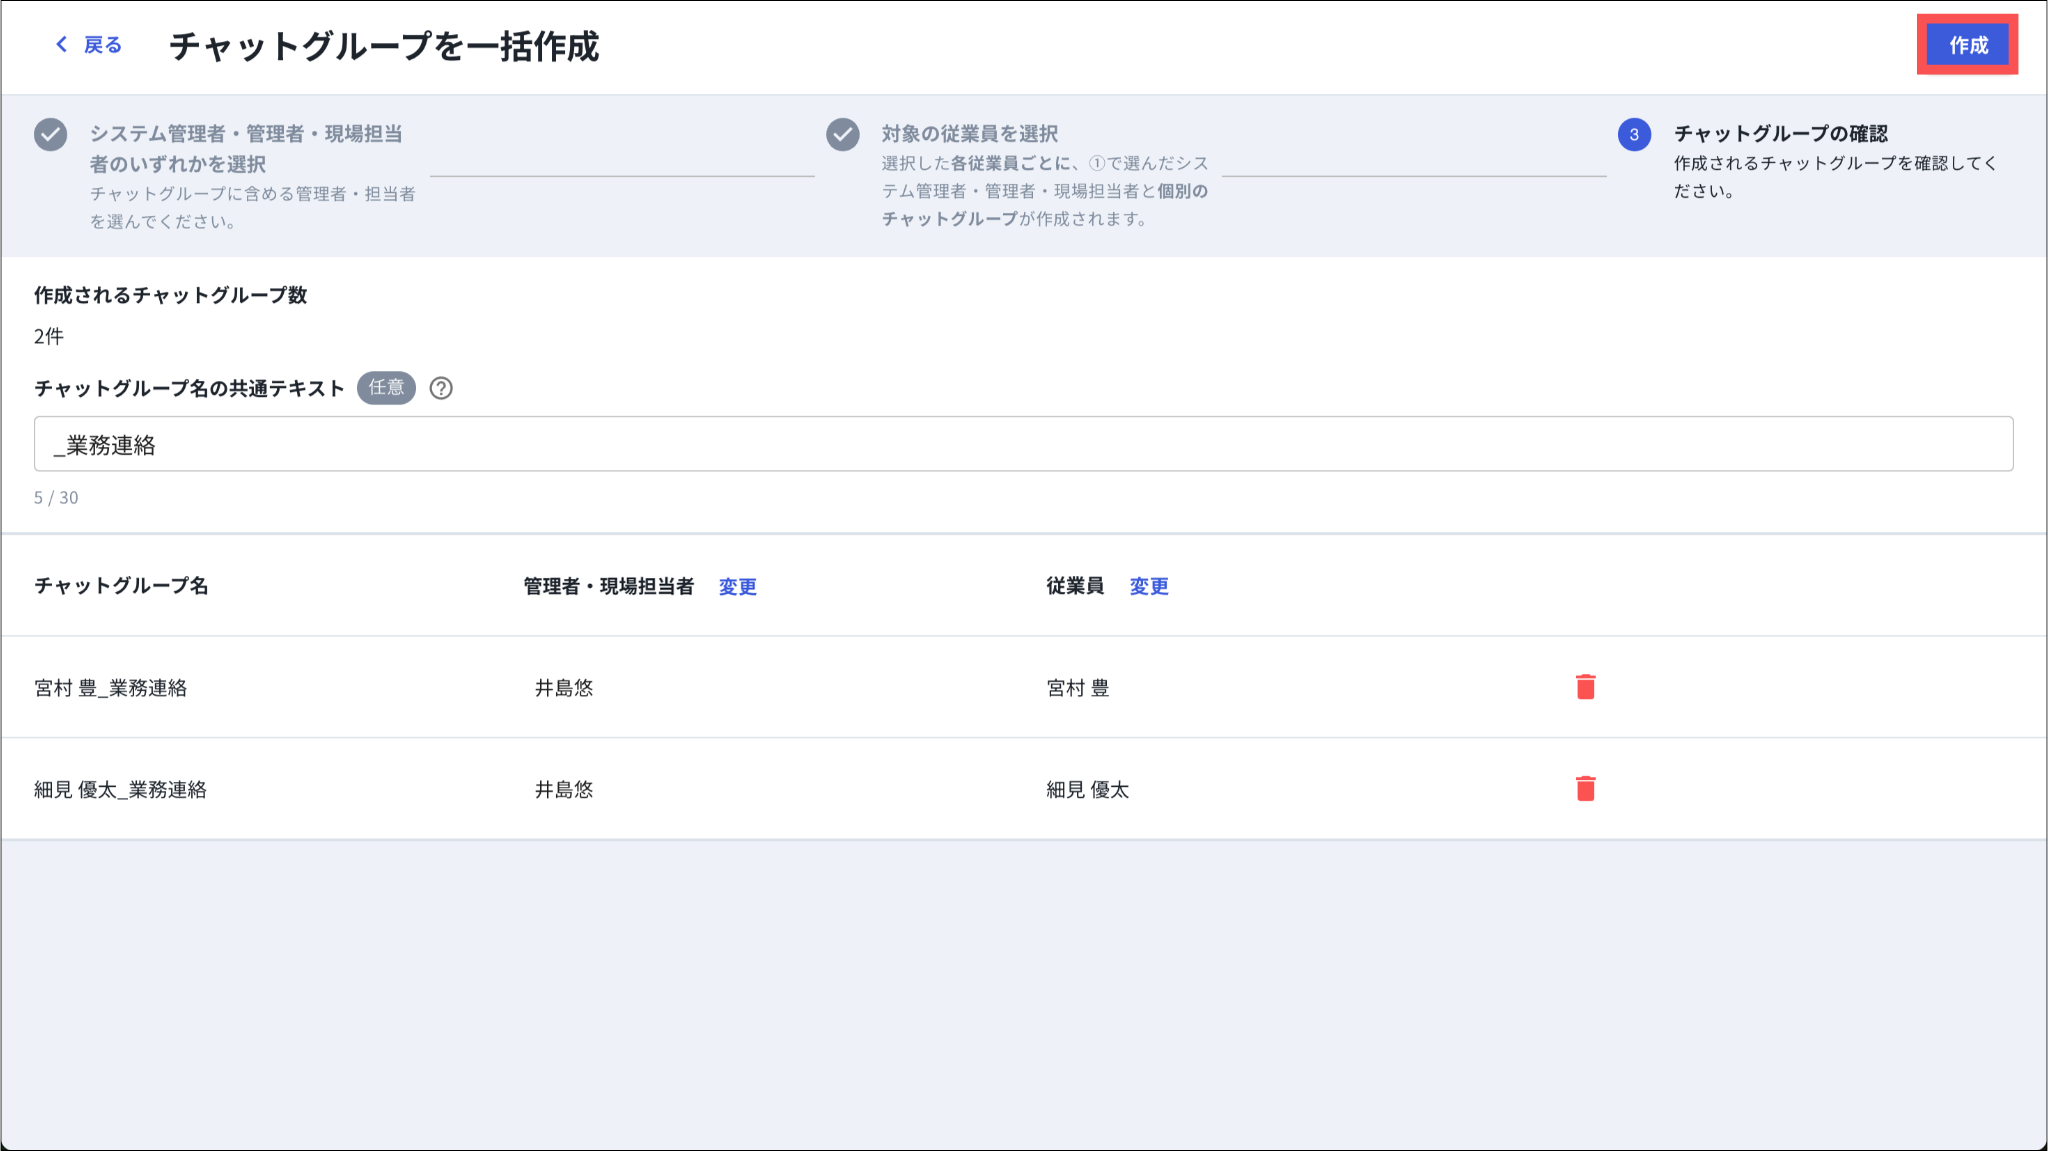Click step two completed checkmark icon
This screenshot has width=2048, height=1151.
pyautogui.click(x=843, y=134)
